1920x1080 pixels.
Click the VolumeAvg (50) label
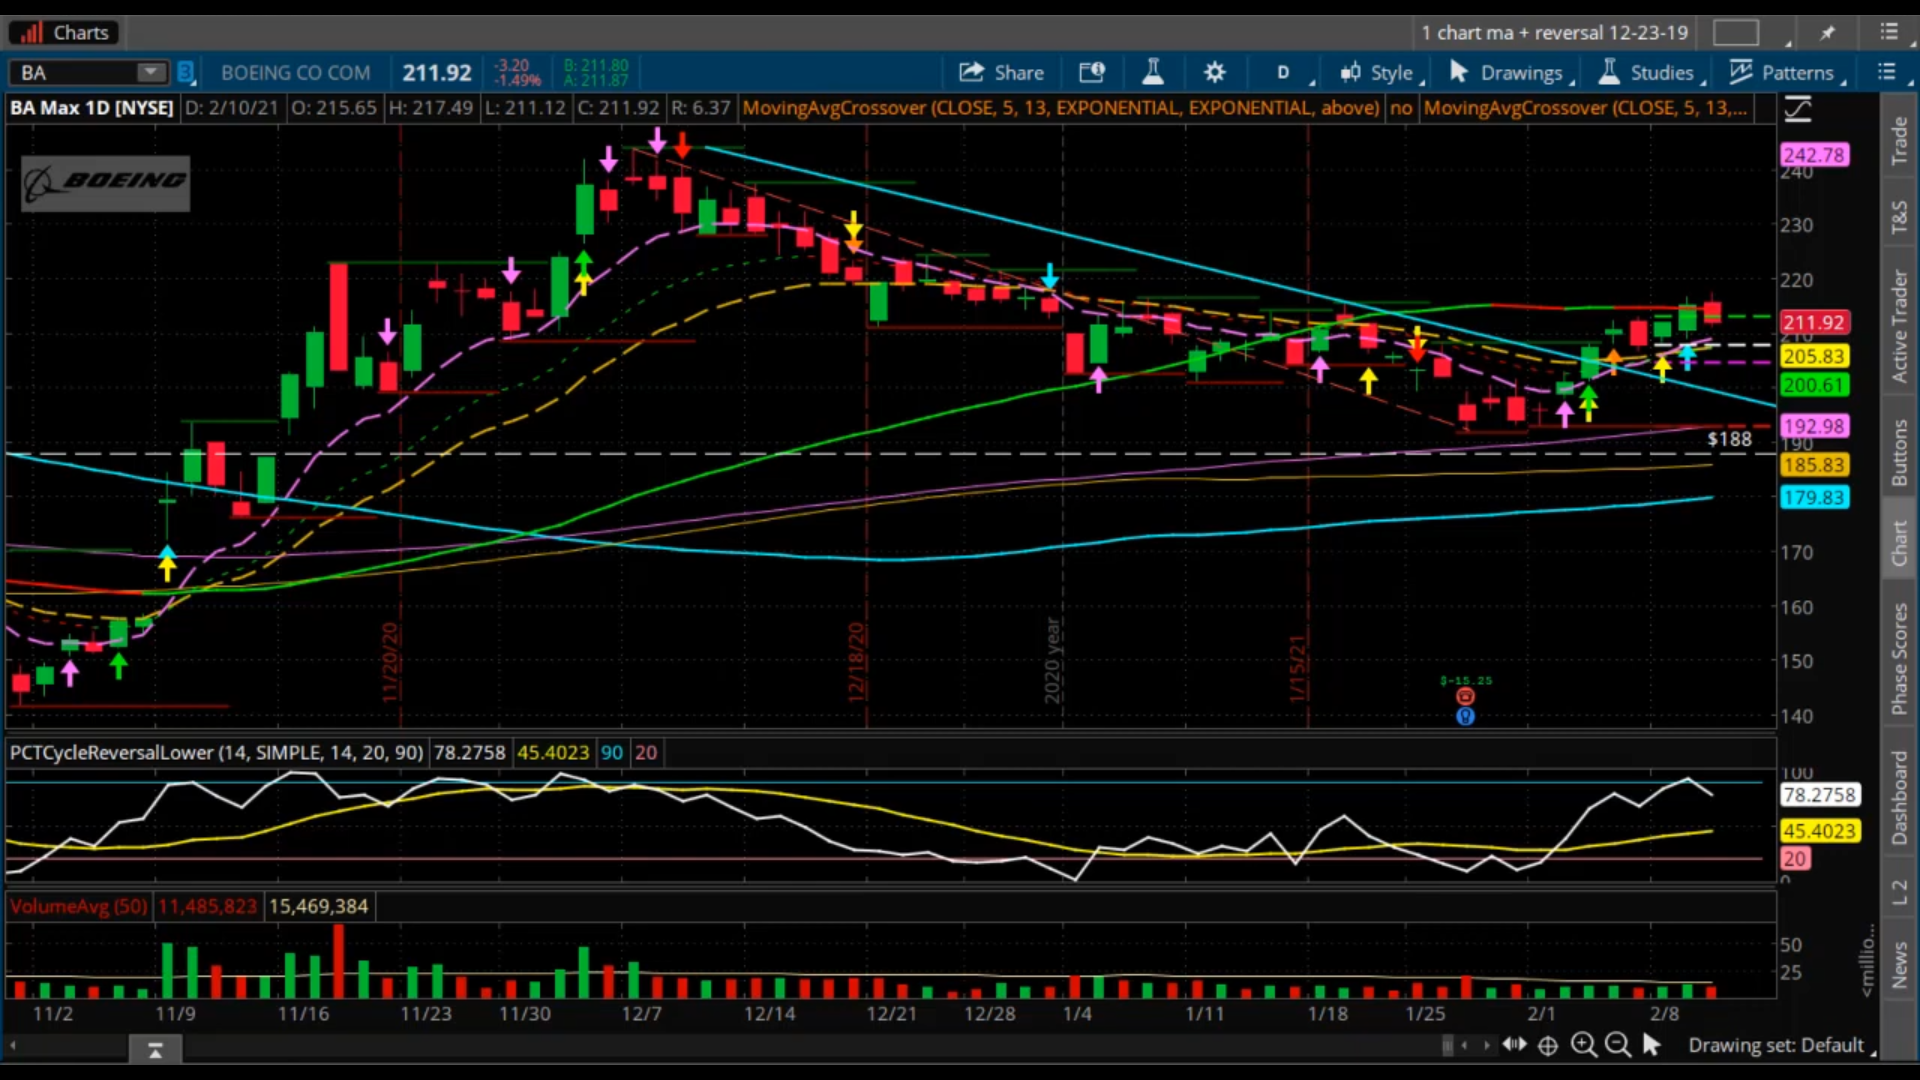coord(78,906)
